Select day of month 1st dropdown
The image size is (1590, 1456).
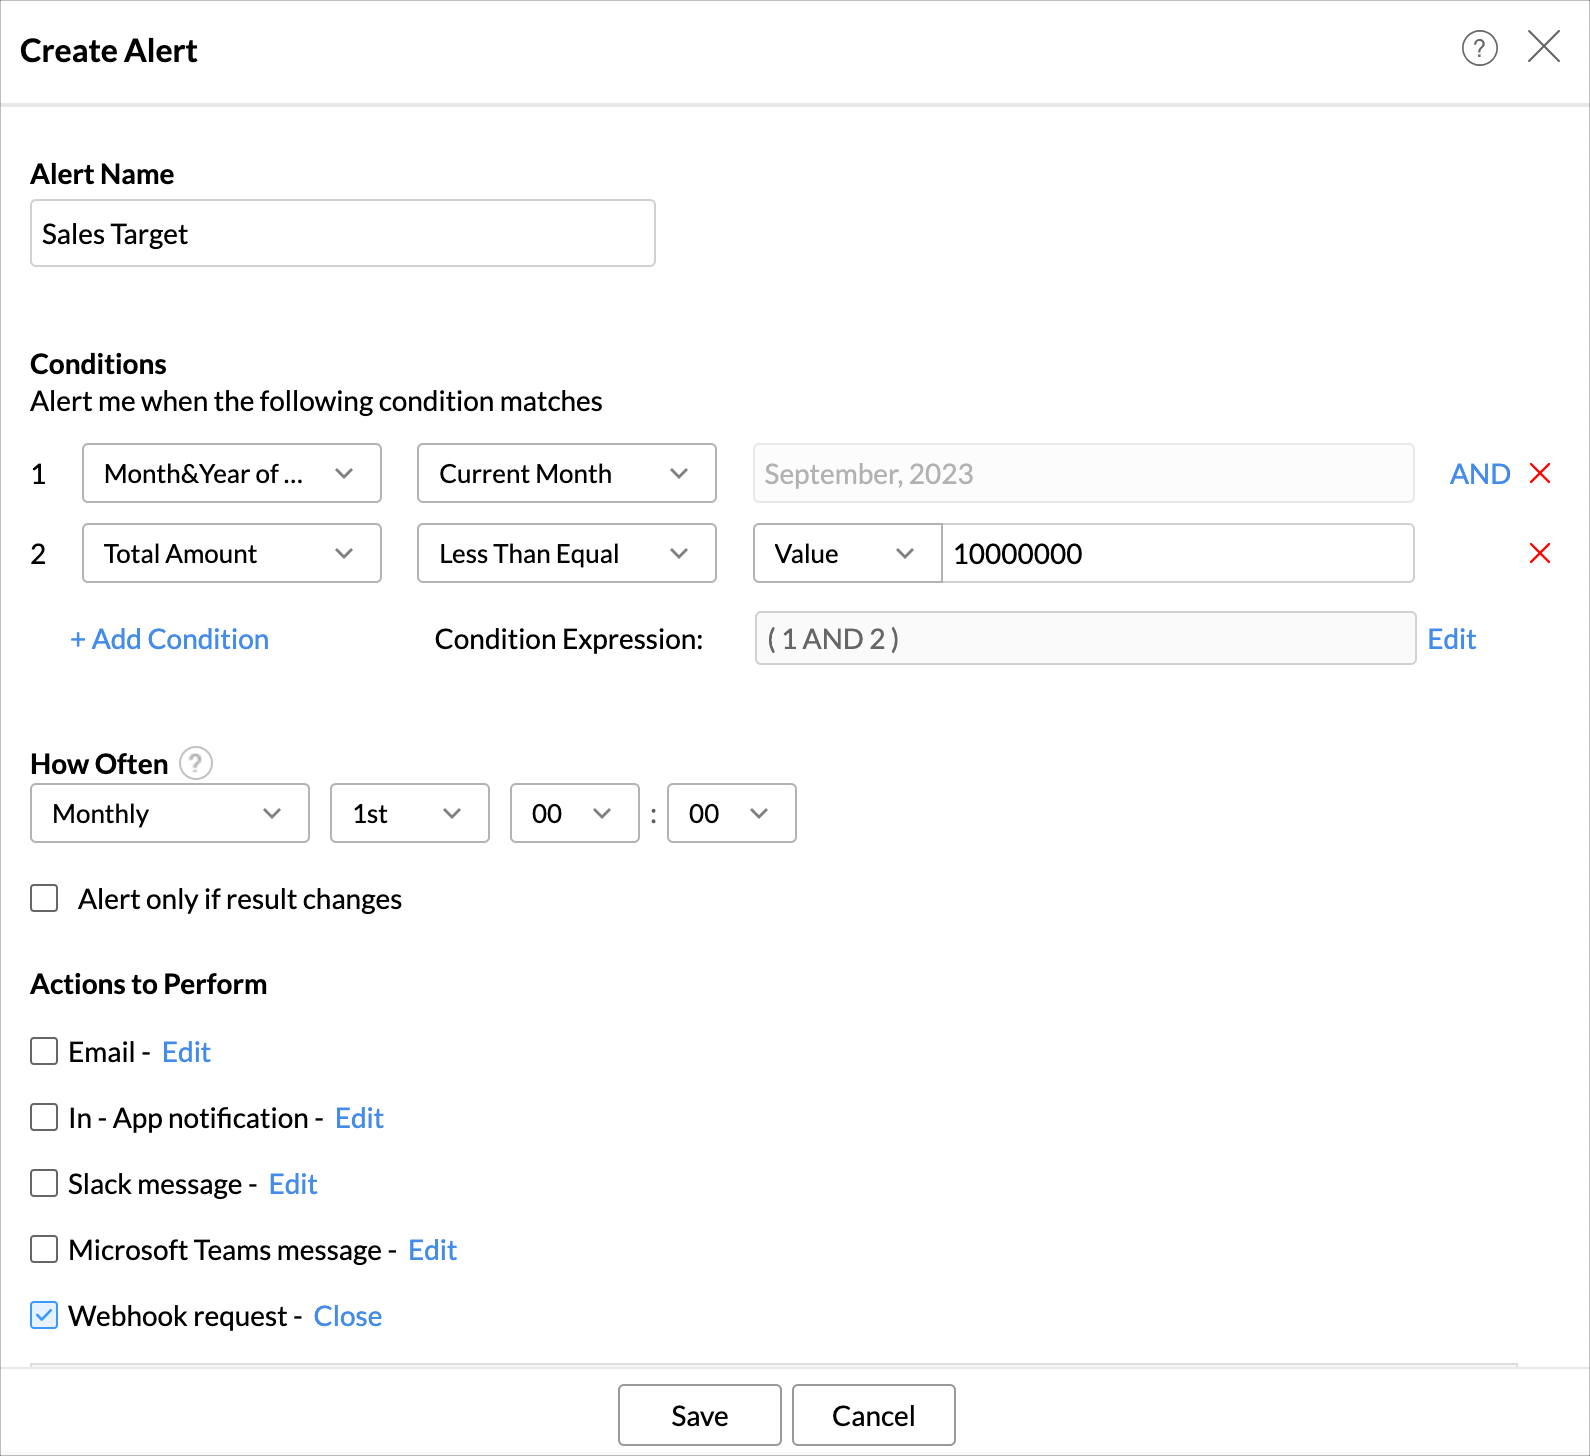(x=410, y=813)
